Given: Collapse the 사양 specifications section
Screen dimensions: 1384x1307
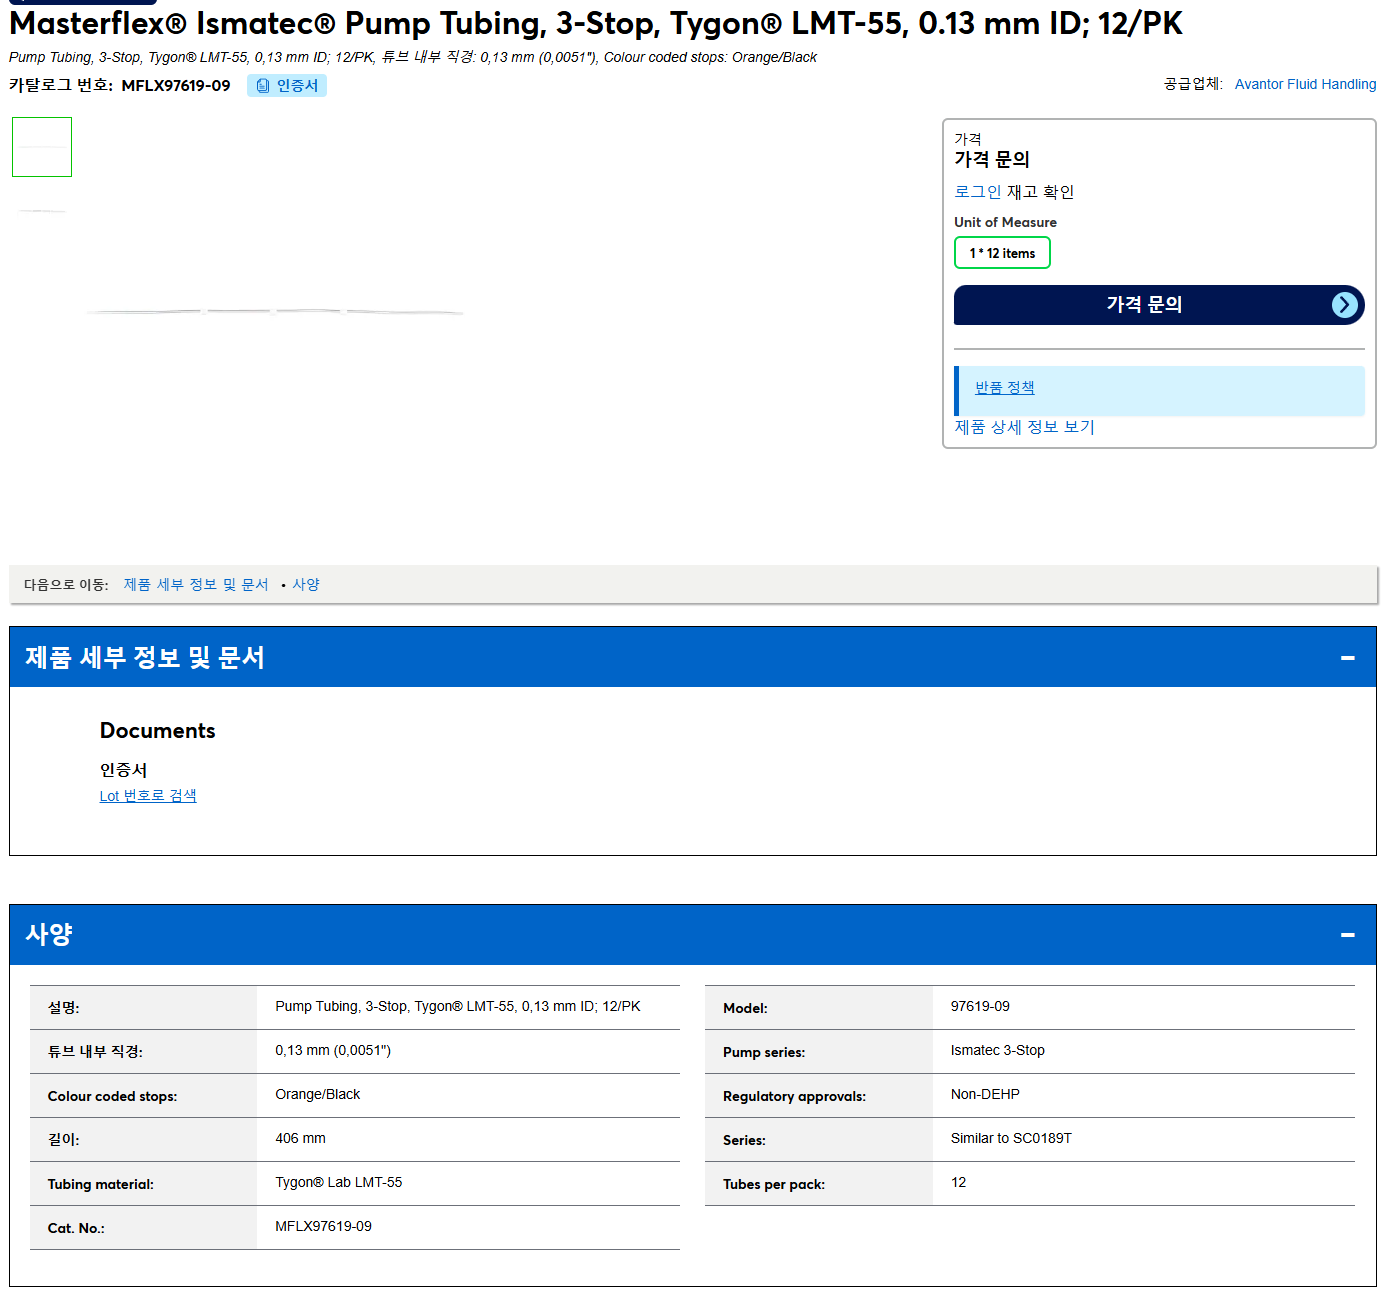Looking at the screenshot, I should [x=1347, y=935].
